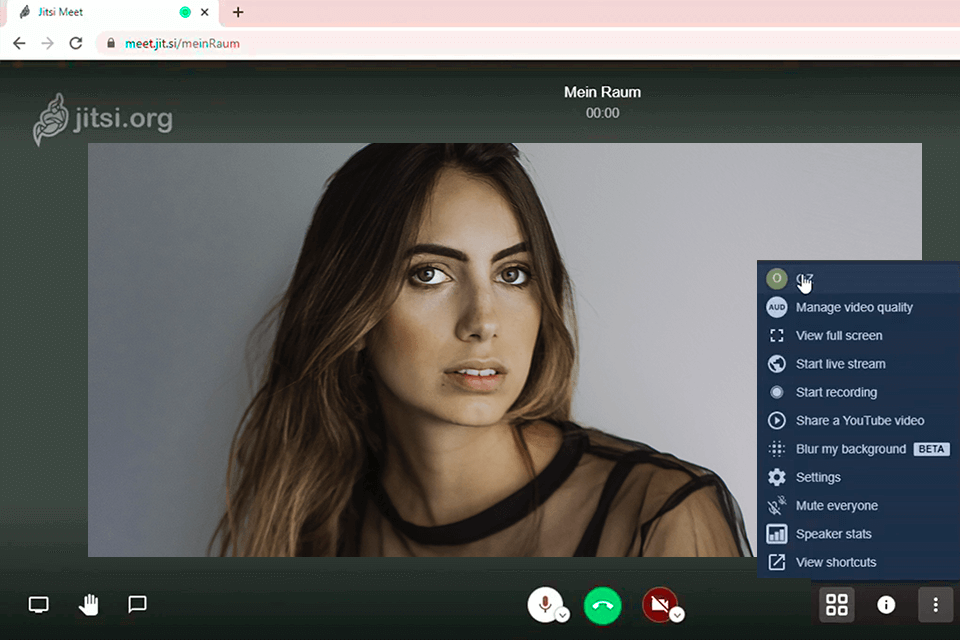Screen dimensions: 960x640
Task: Click the site lock icon
Action: [x=111, y=43]
